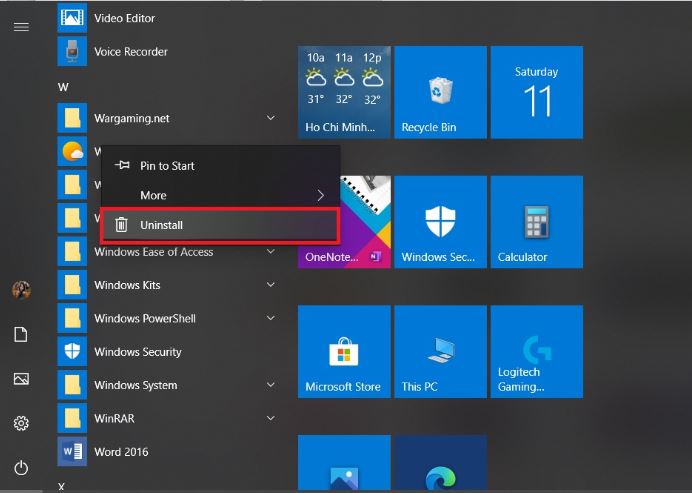Image resolution: width=692 pixels, height=493 pixels.
Task: Launch the Calculator tile
Action: pyautogui.click(x=537, y=222)
